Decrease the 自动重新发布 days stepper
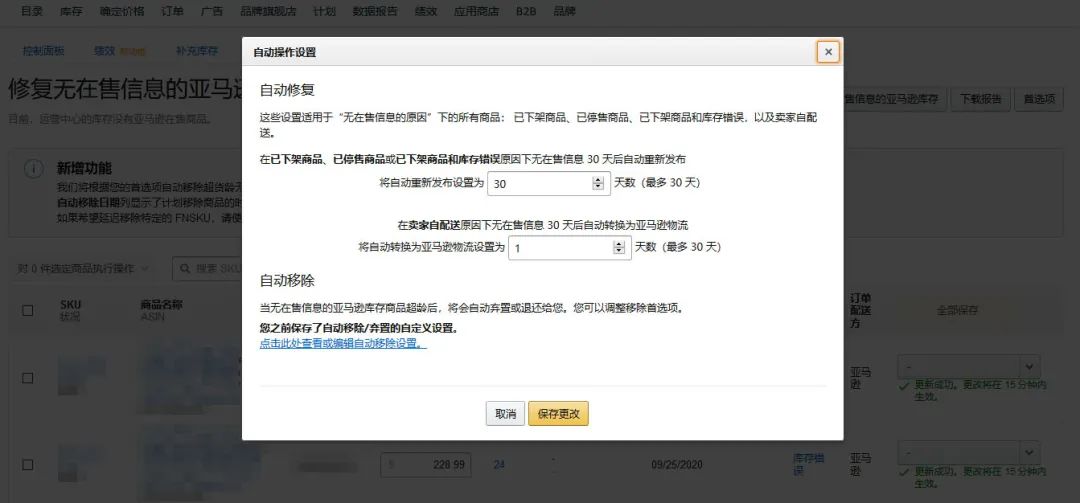 598,187
